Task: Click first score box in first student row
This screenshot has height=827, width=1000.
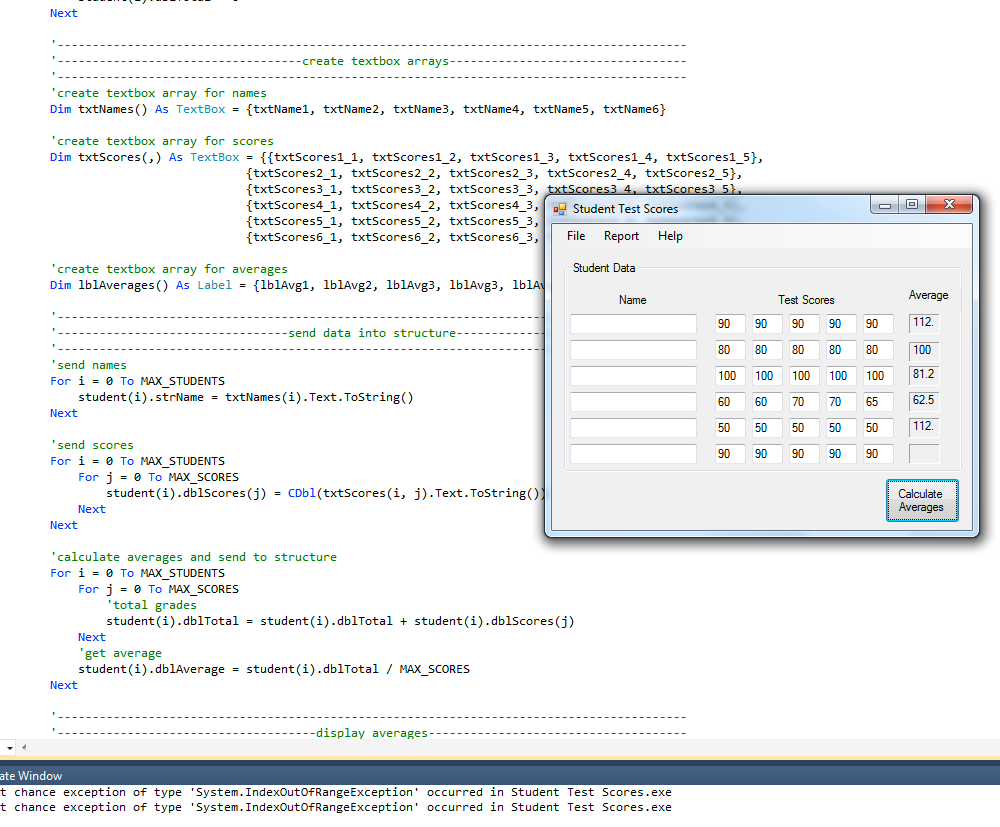Action: pyautogui.click(x=730, y=324)
